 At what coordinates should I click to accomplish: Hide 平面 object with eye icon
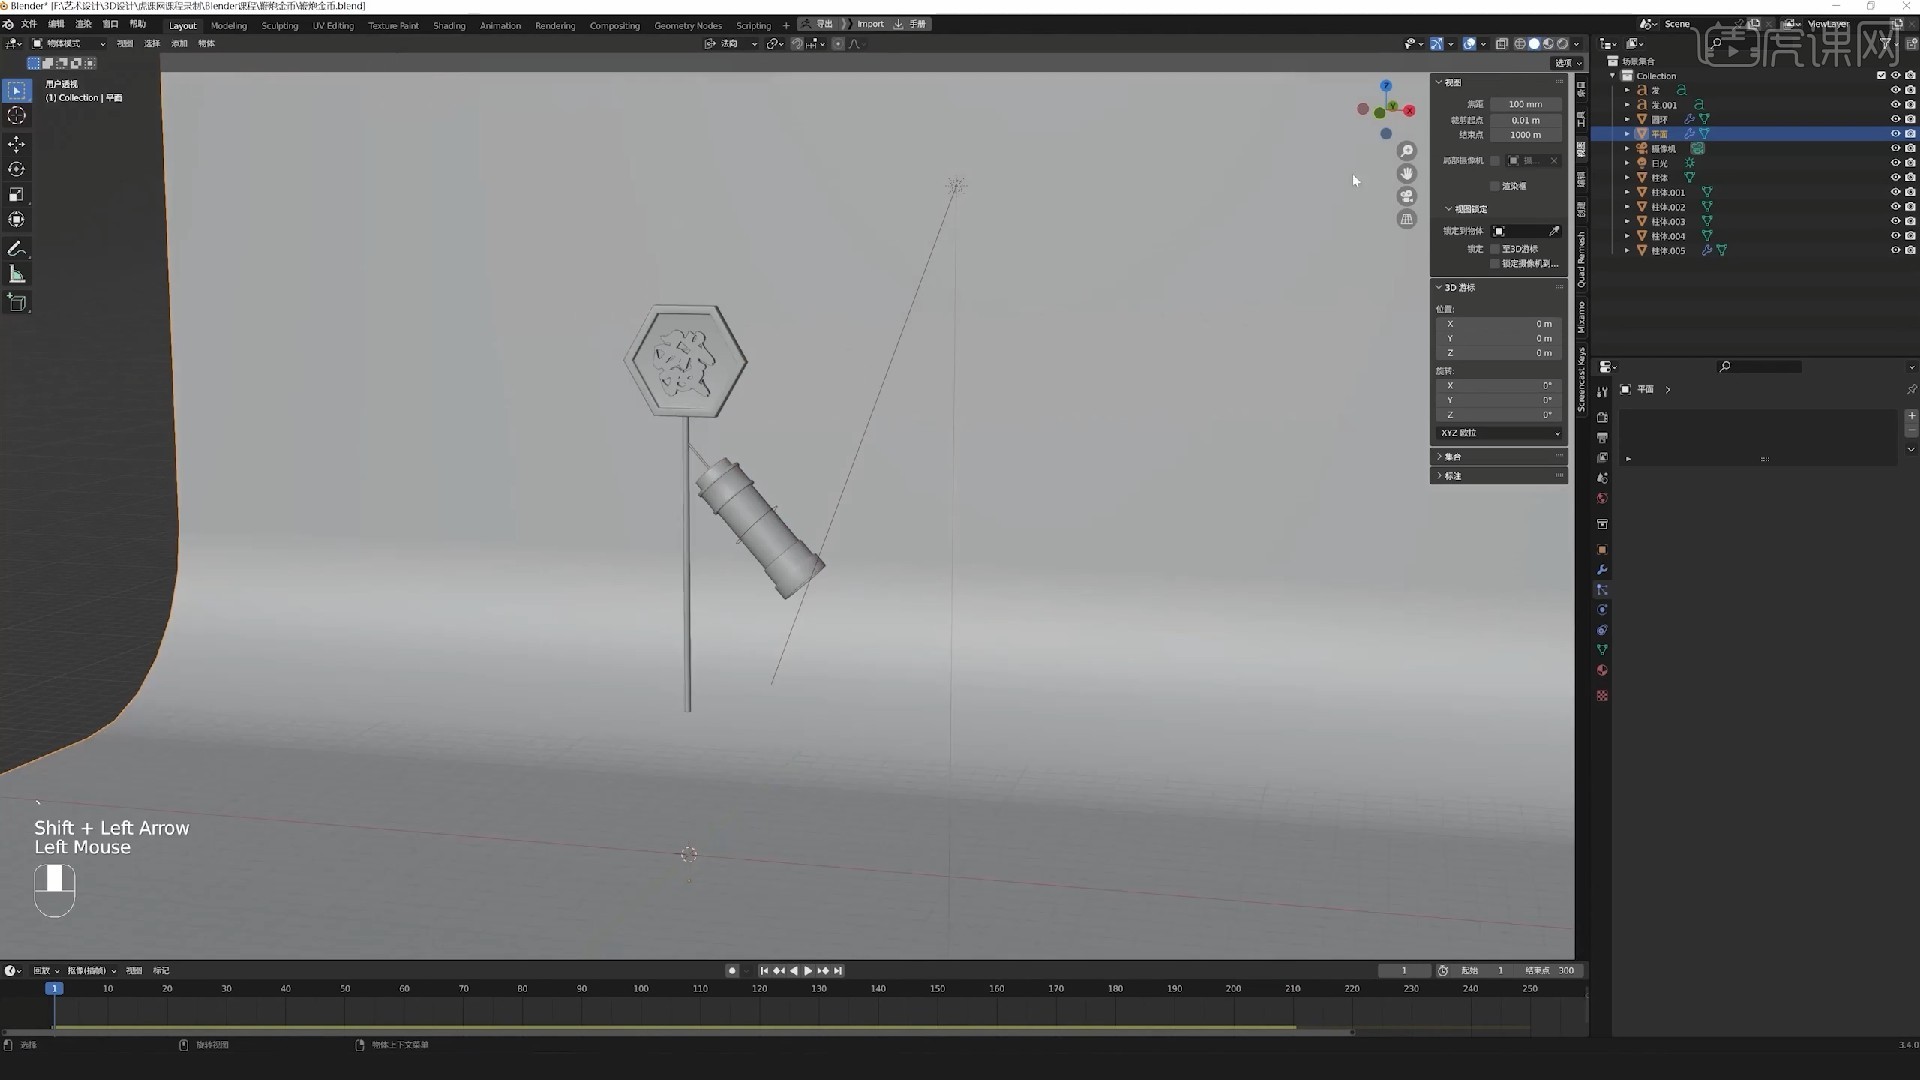tap(1894, 134)
